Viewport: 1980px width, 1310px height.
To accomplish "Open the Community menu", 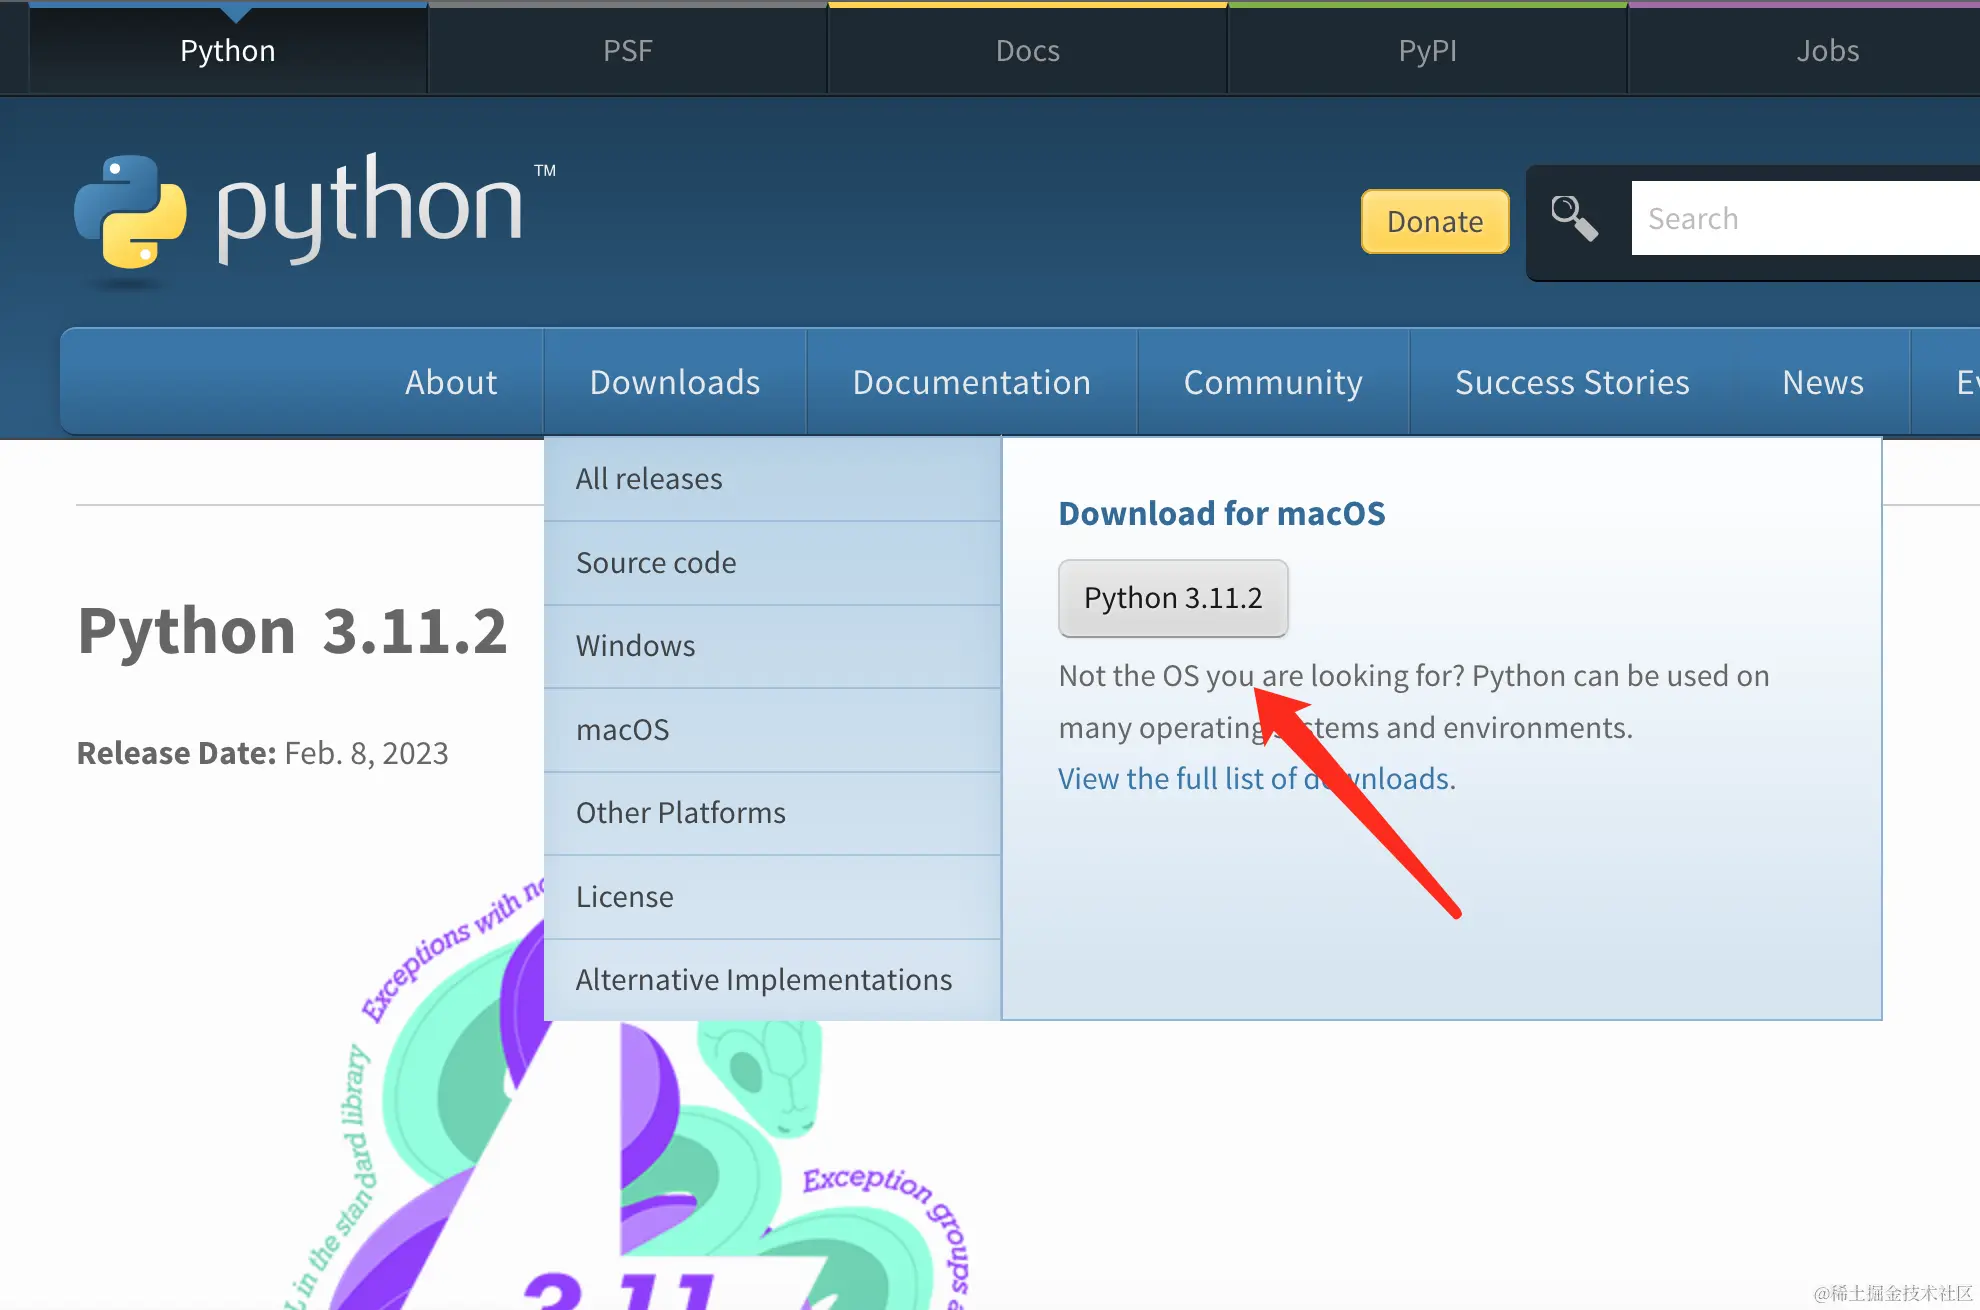I will point(1273,382).
